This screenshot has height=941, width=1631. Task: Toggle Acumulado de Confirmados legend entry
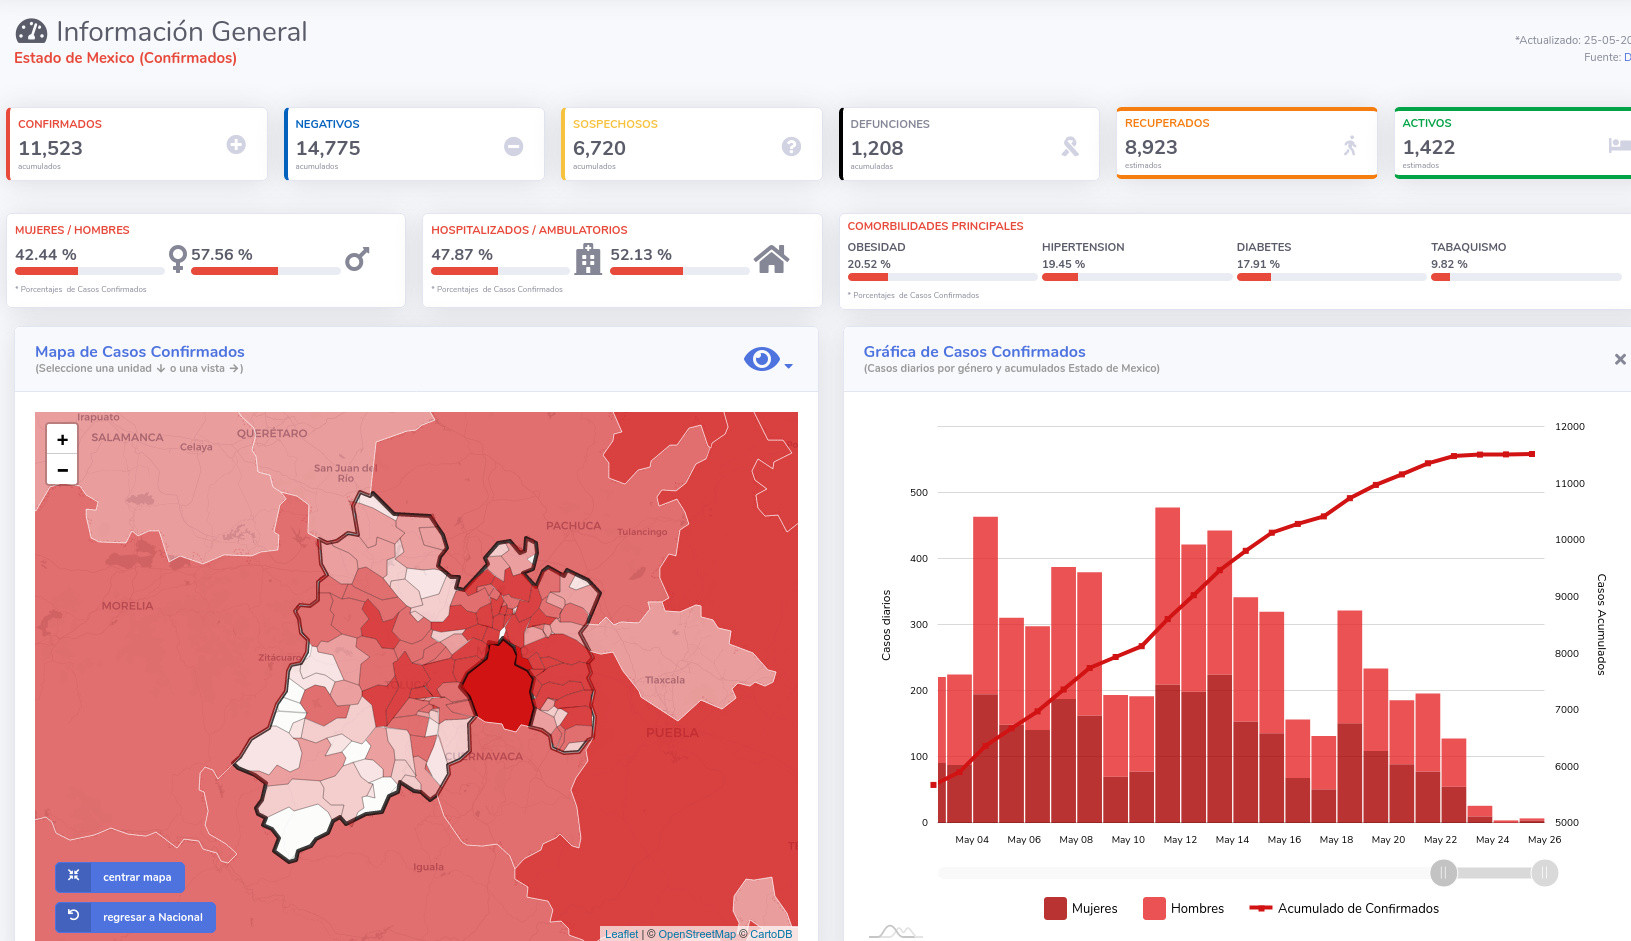pyautogui.click(x=1344, y=908)
